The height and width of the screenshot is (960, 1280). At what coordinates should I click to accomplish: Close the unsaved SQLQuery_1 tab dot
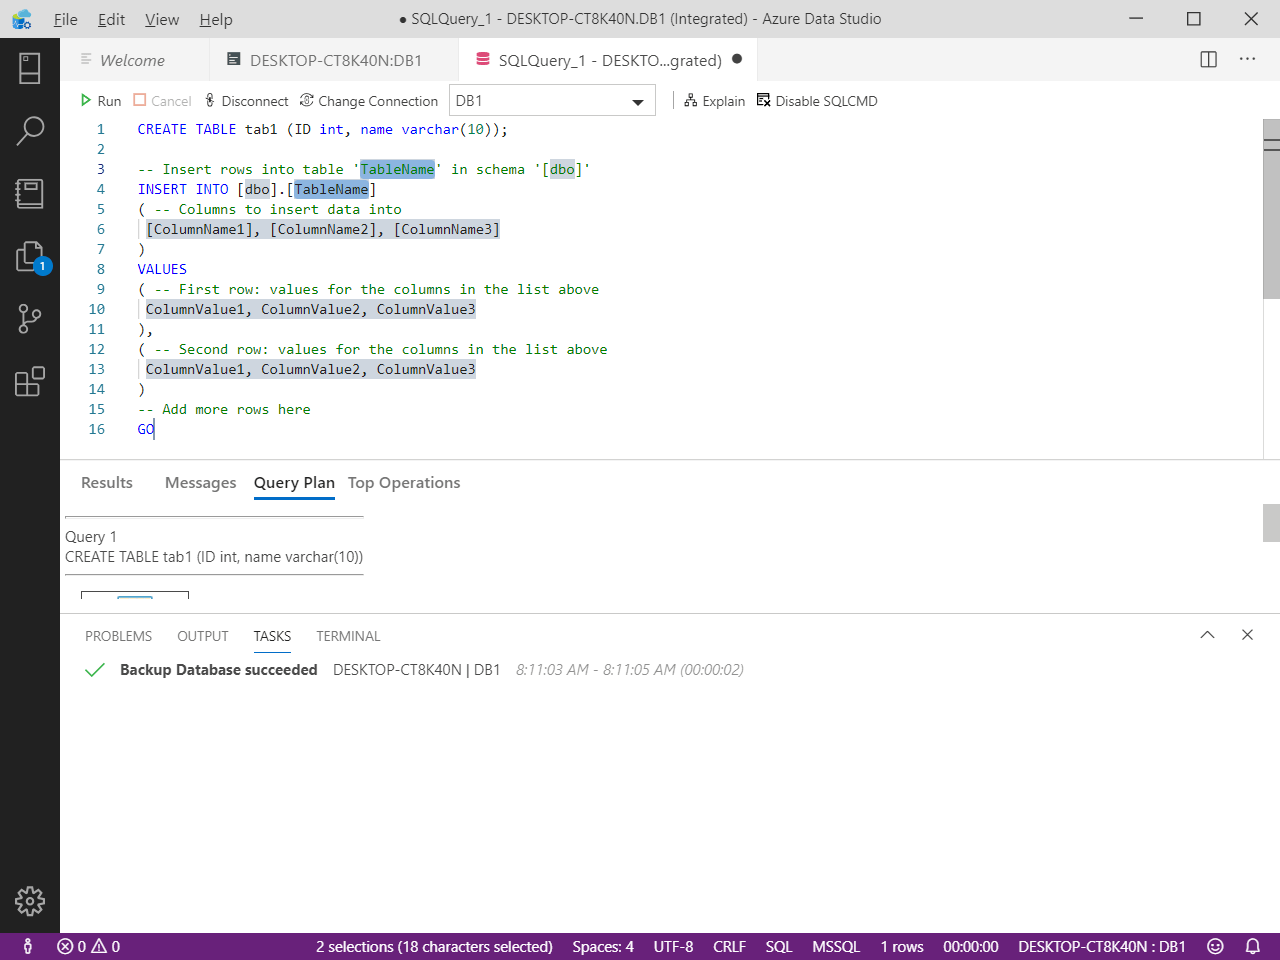click(737, 59)
